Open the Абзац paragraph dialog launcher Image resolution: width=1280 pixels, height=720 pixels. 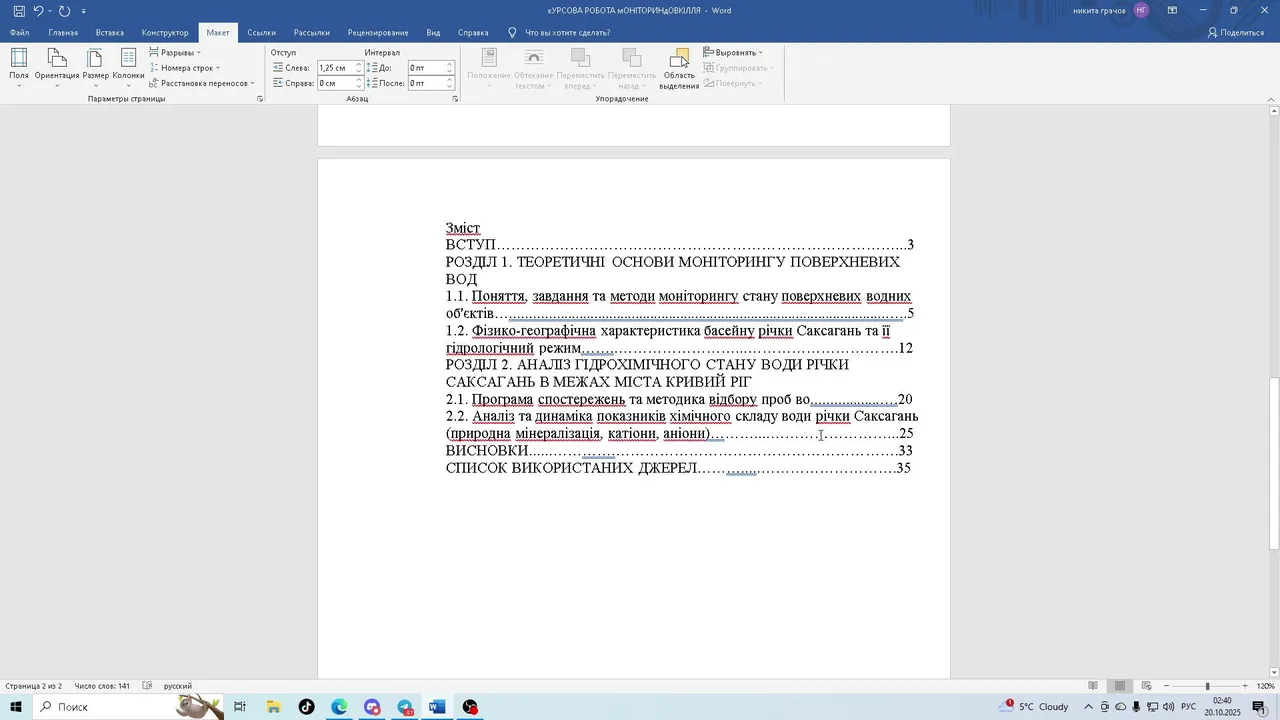point(455,99)
